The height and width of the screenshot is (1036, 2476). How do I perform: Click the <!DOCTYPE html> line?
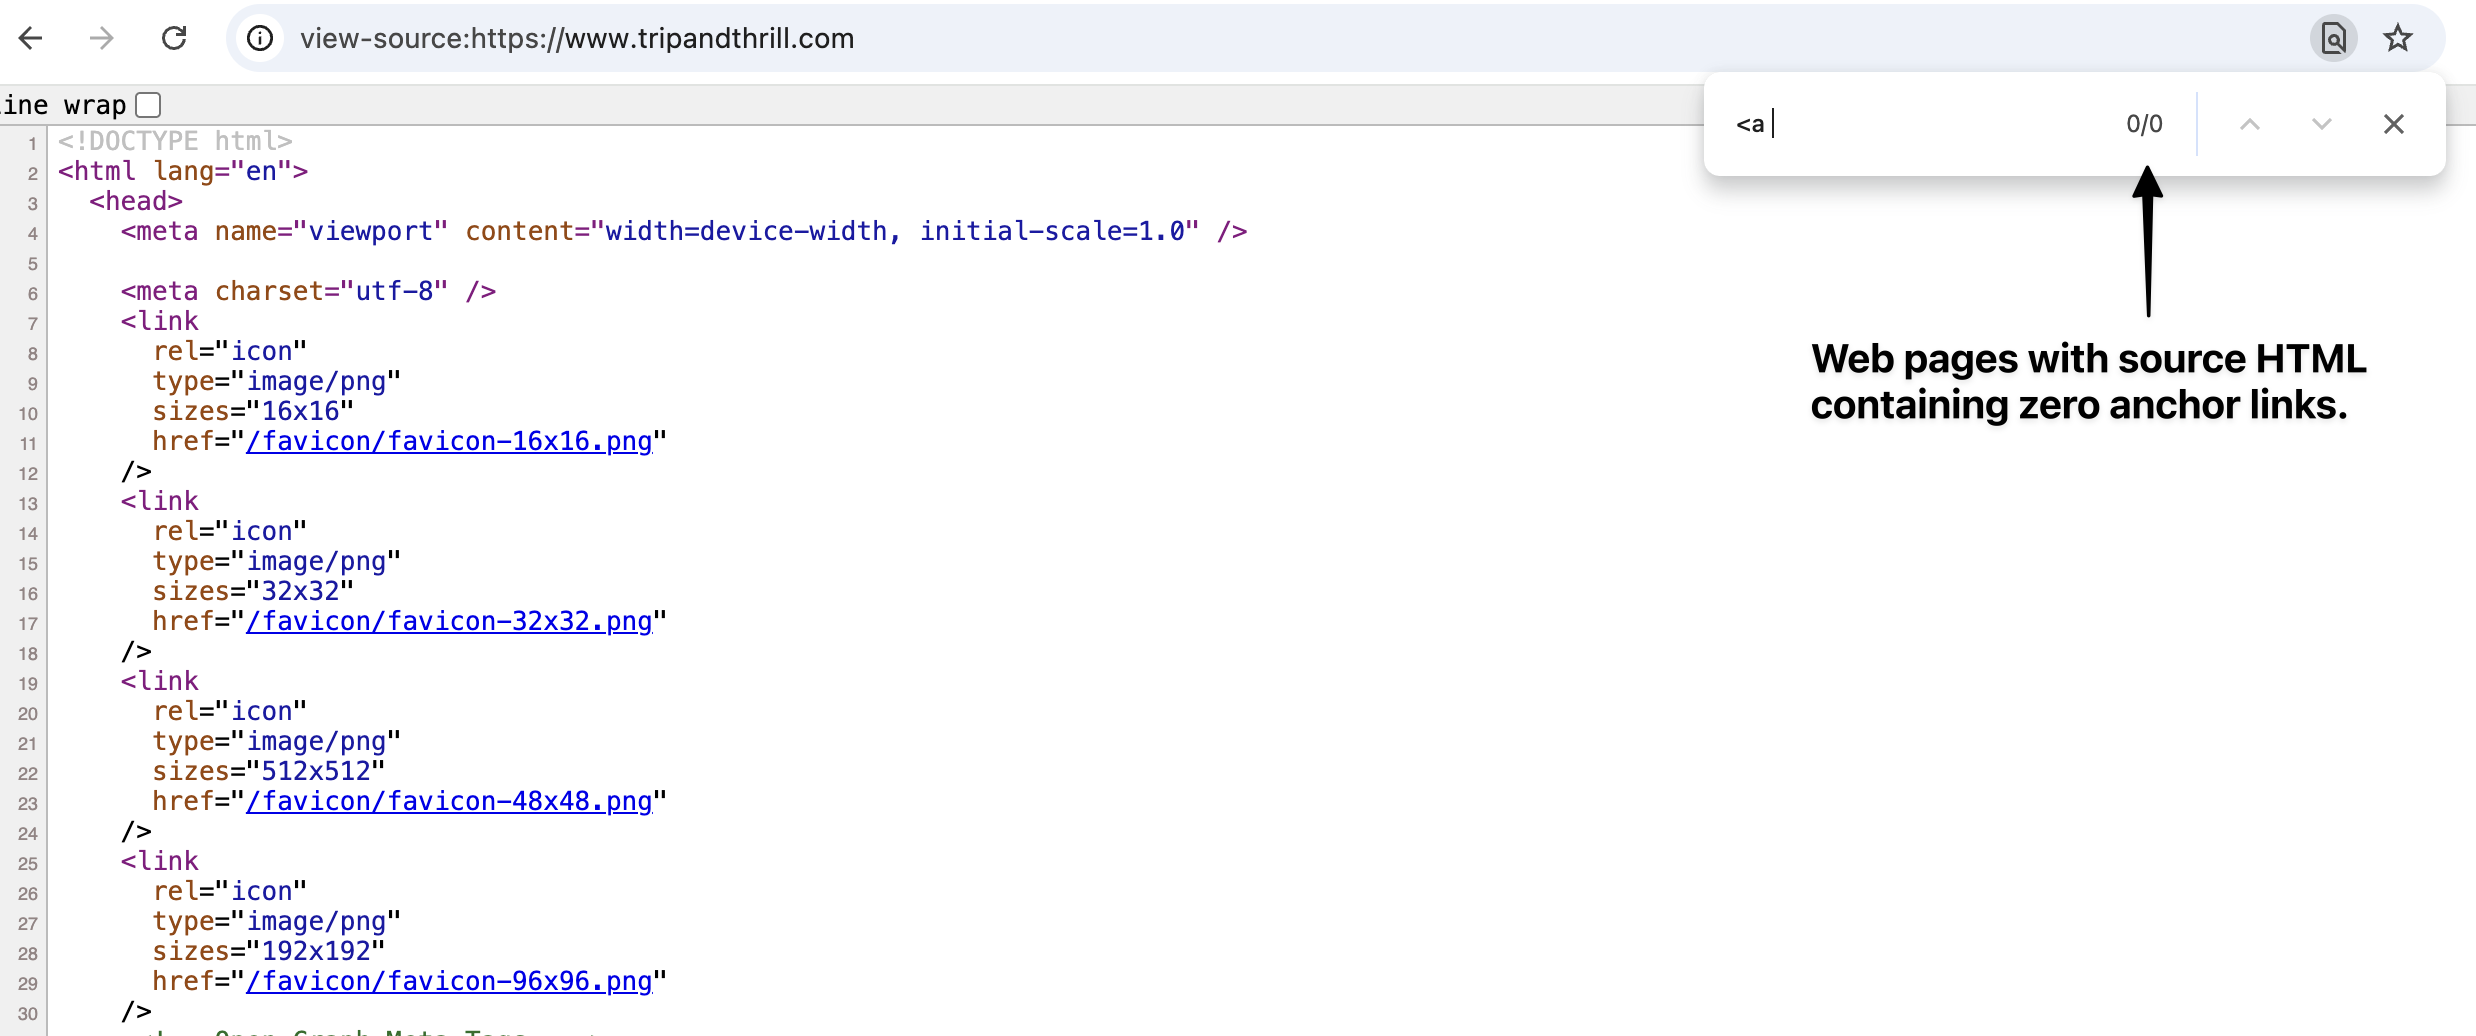pos(175,141)
